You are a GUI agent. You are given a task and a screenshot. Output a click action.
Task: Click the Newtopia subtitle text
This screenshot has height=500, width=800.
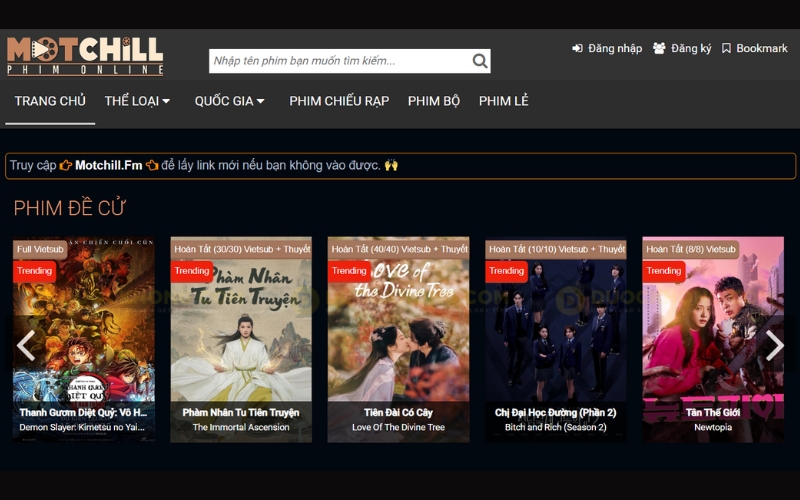(713, 428)
